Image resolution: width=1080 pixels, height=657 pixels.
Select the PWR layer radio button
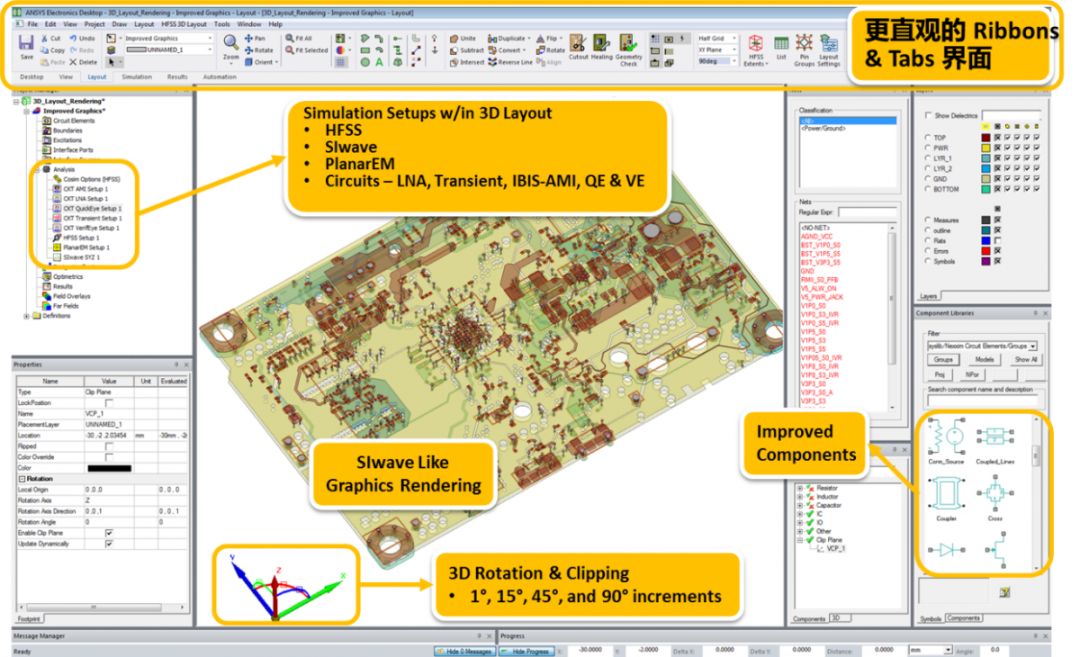(928, 147)
